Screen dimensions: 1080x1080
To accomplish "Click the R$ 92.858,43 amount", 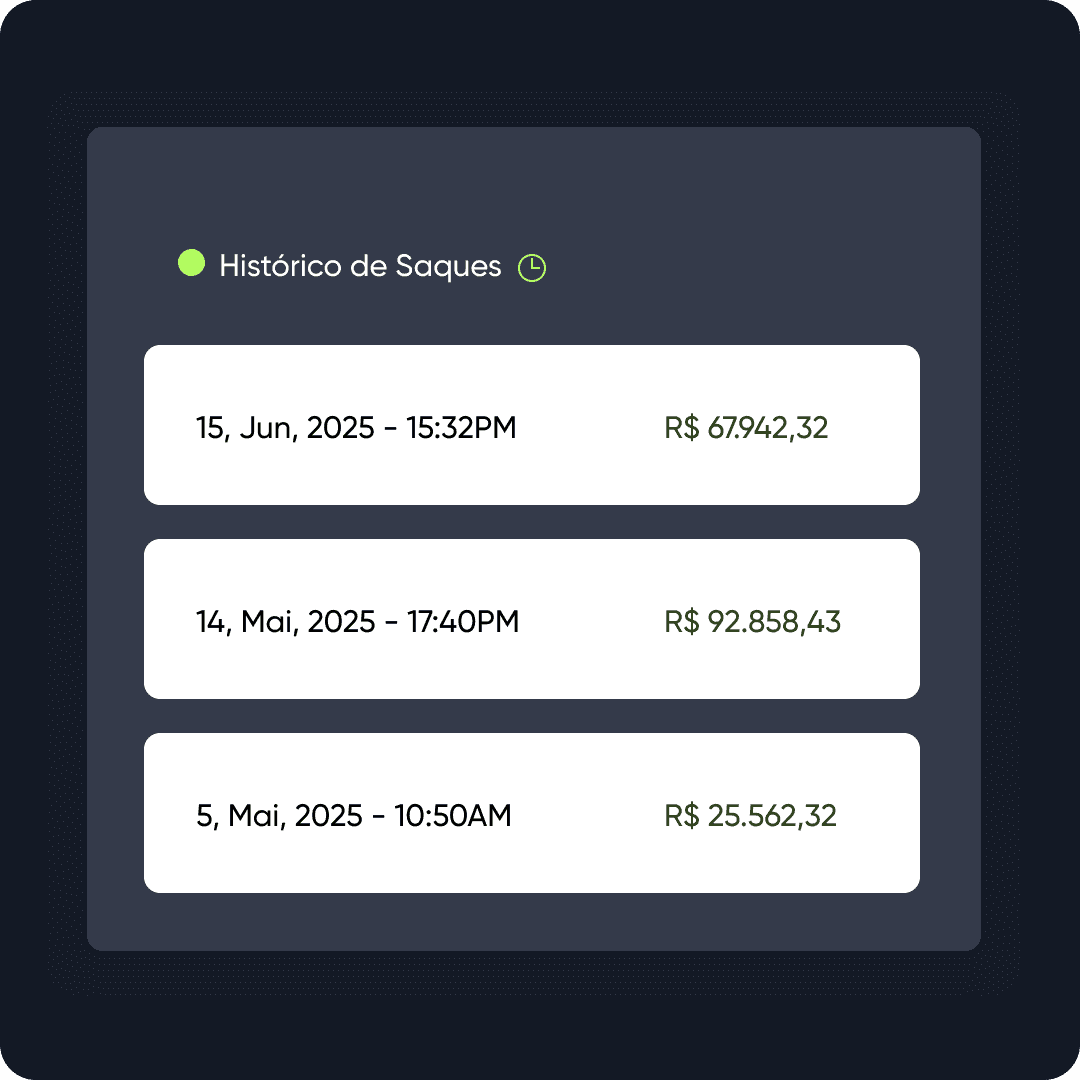I will pos(752,621).
